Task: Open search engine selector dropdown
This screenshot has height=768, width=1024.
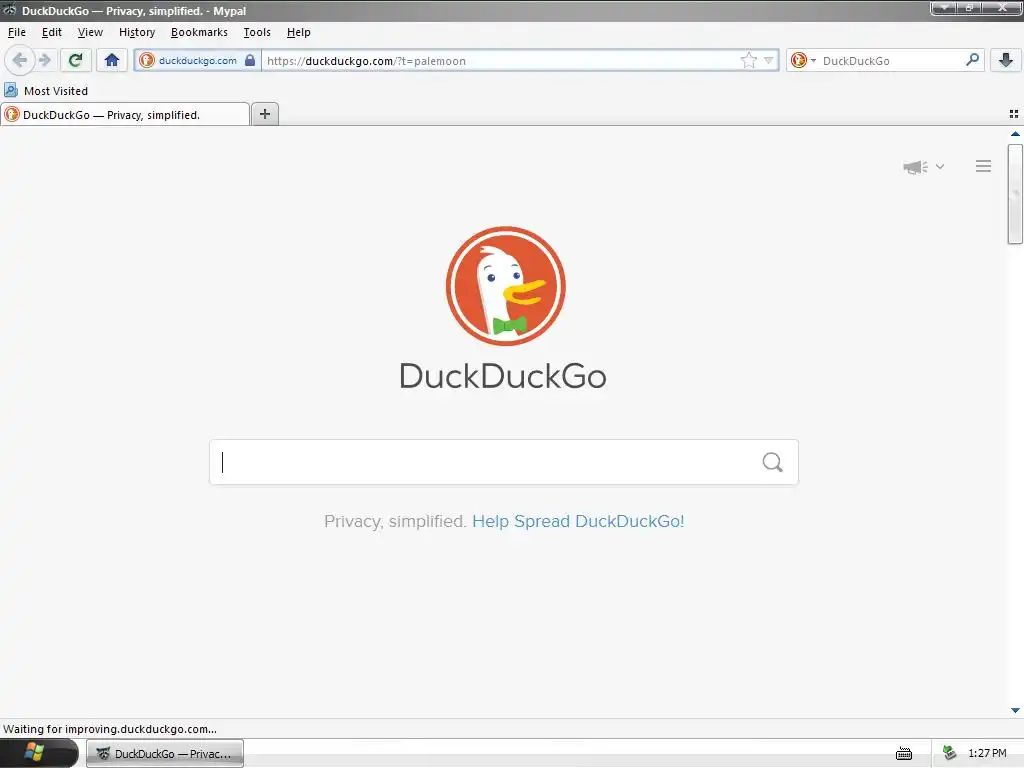Action: (803, 61)
